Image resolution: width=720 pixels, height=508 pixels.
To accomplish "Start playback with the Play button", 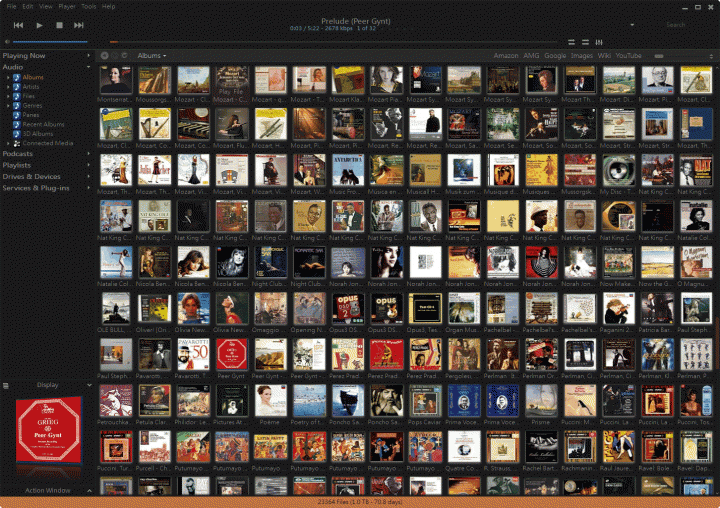I will tap(39, 25).
